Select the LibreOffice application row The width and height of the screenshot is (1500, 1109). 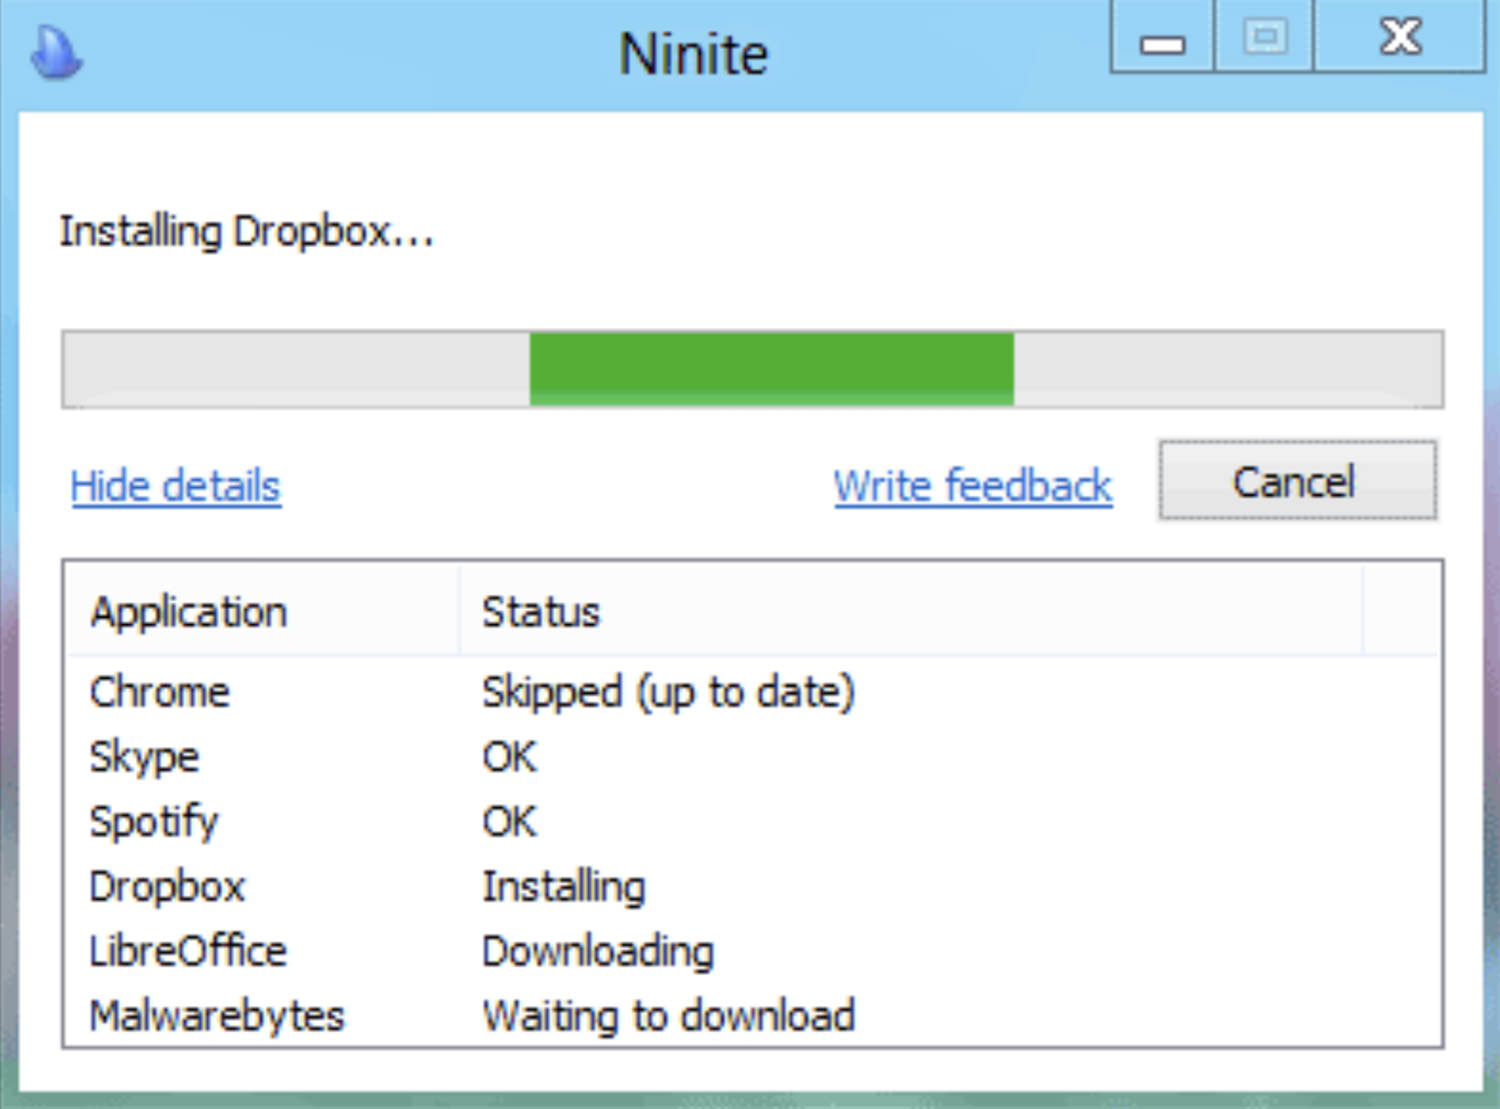[x=753, y=951]
